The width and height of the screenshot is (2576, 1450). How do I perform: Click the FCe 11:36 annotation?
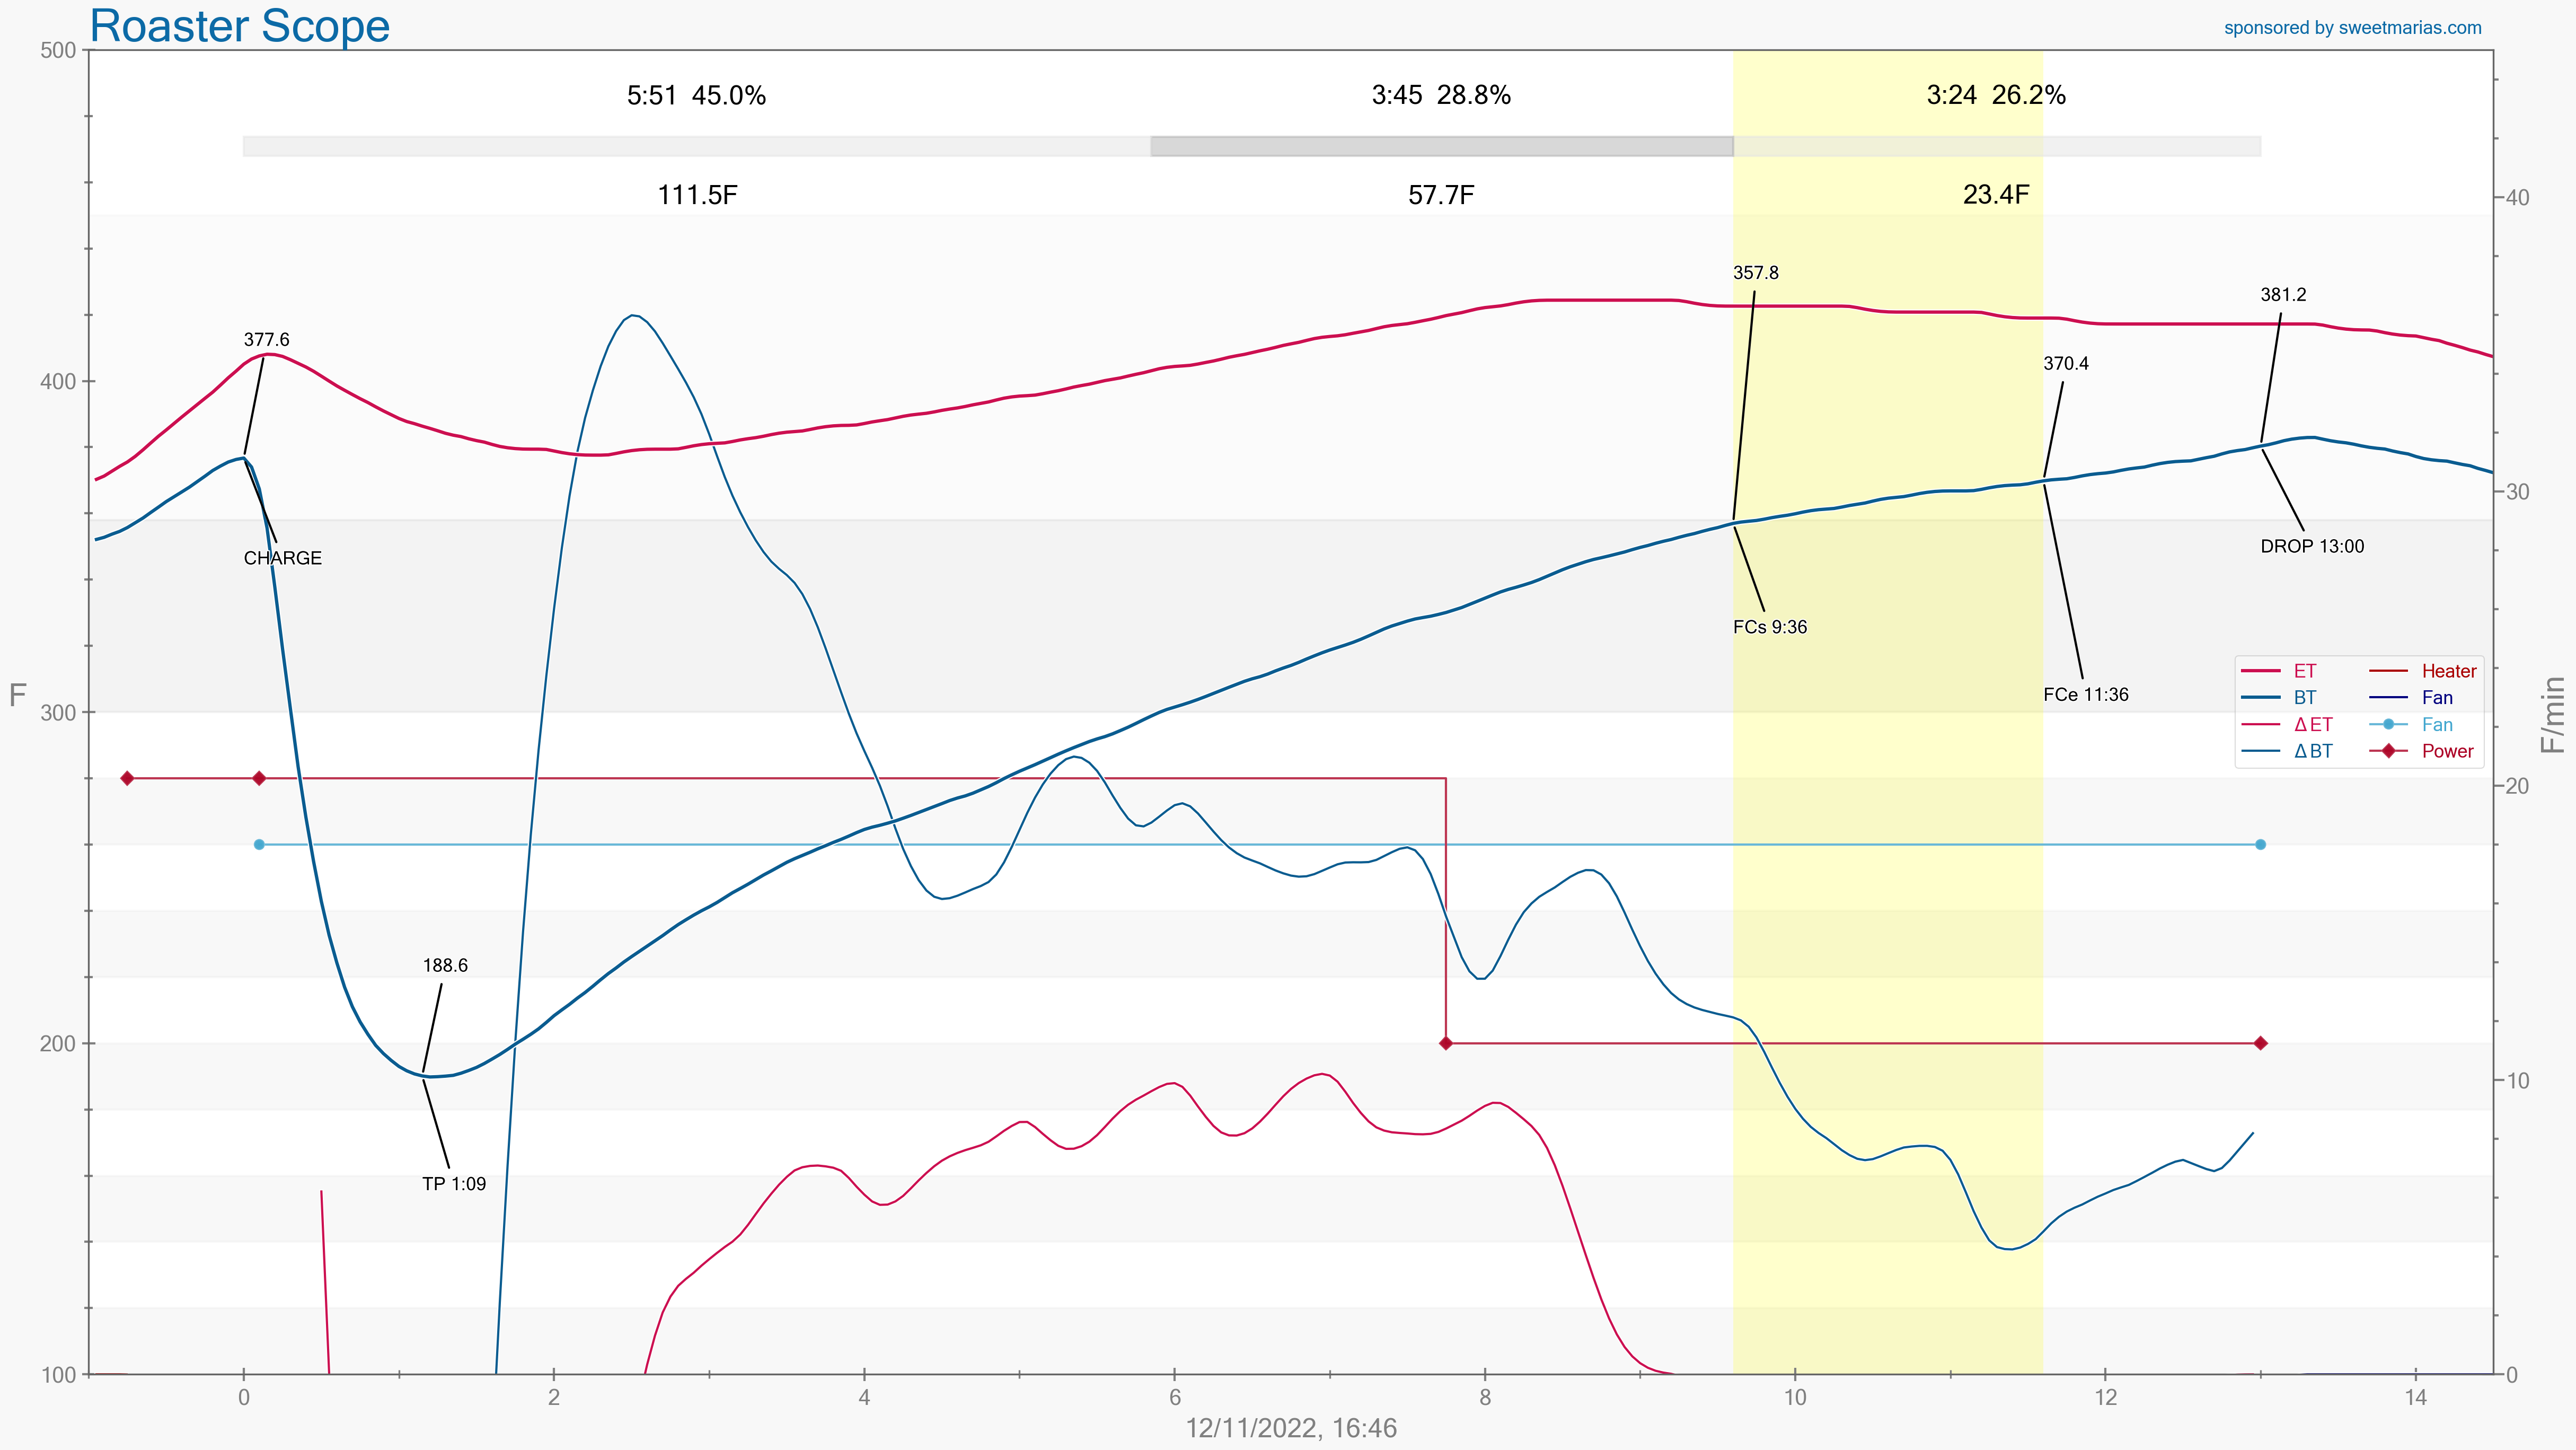[x=2086, y=694]
